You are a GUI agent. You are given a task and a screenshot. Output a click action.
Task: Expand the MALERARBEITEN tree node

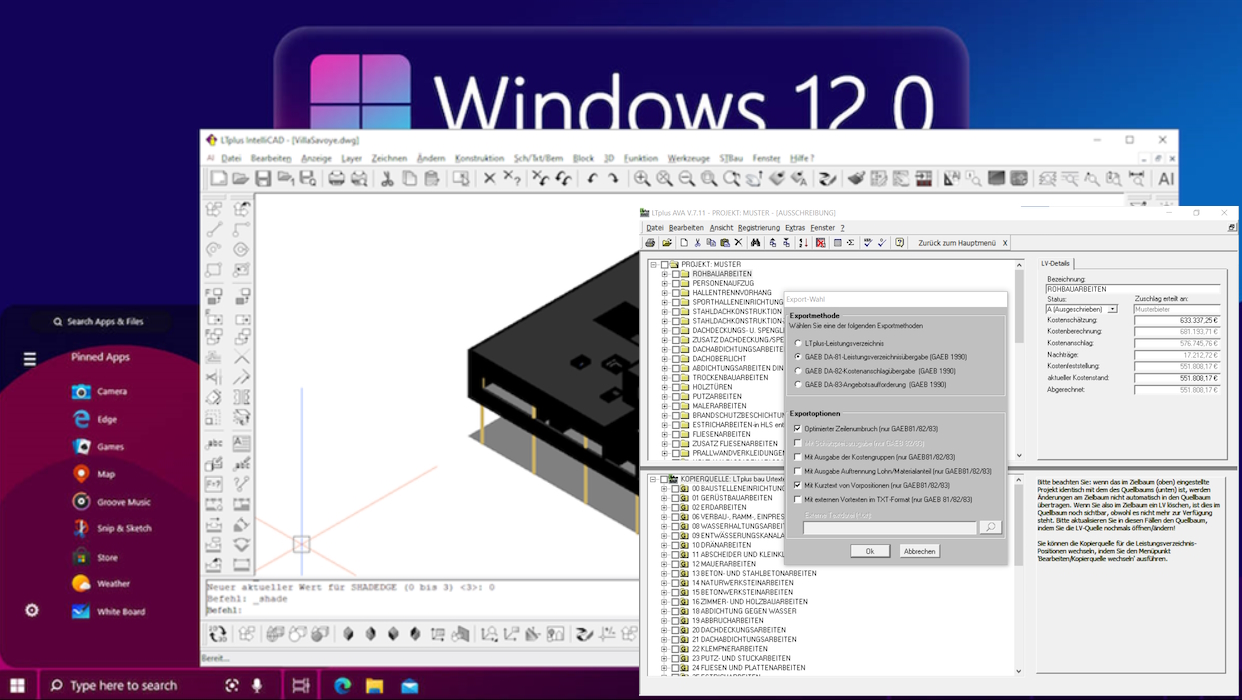click(664, 406)
